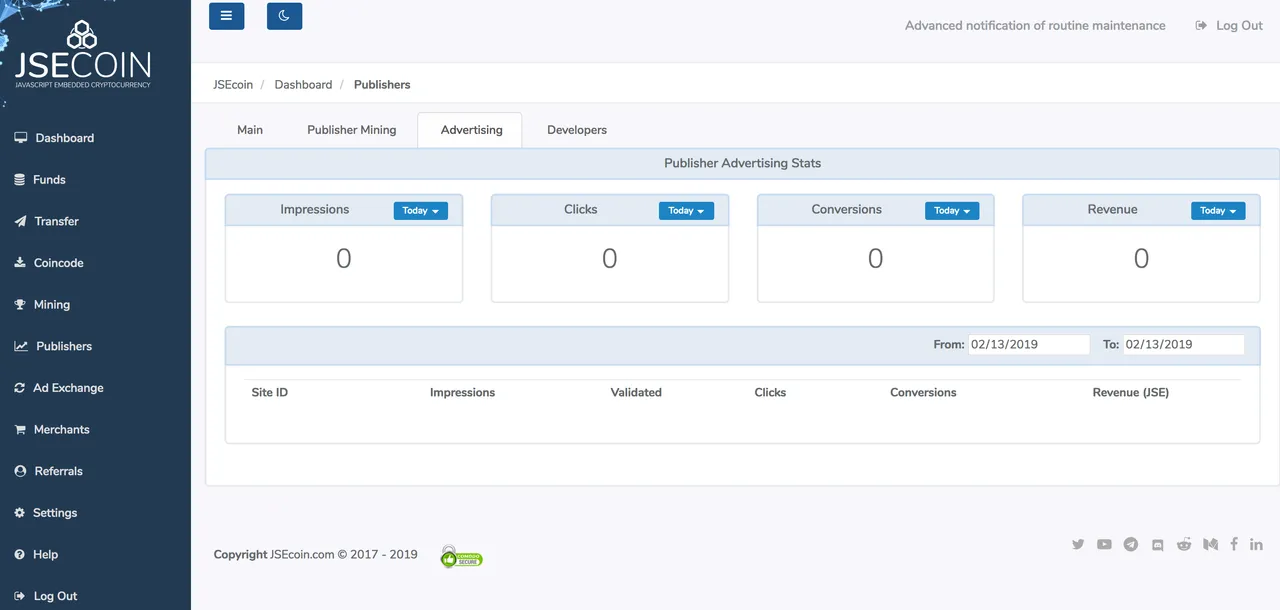1280x610 pixels.
Task: Click the Revenue (JSE) column header
Action: (1131, 393)
